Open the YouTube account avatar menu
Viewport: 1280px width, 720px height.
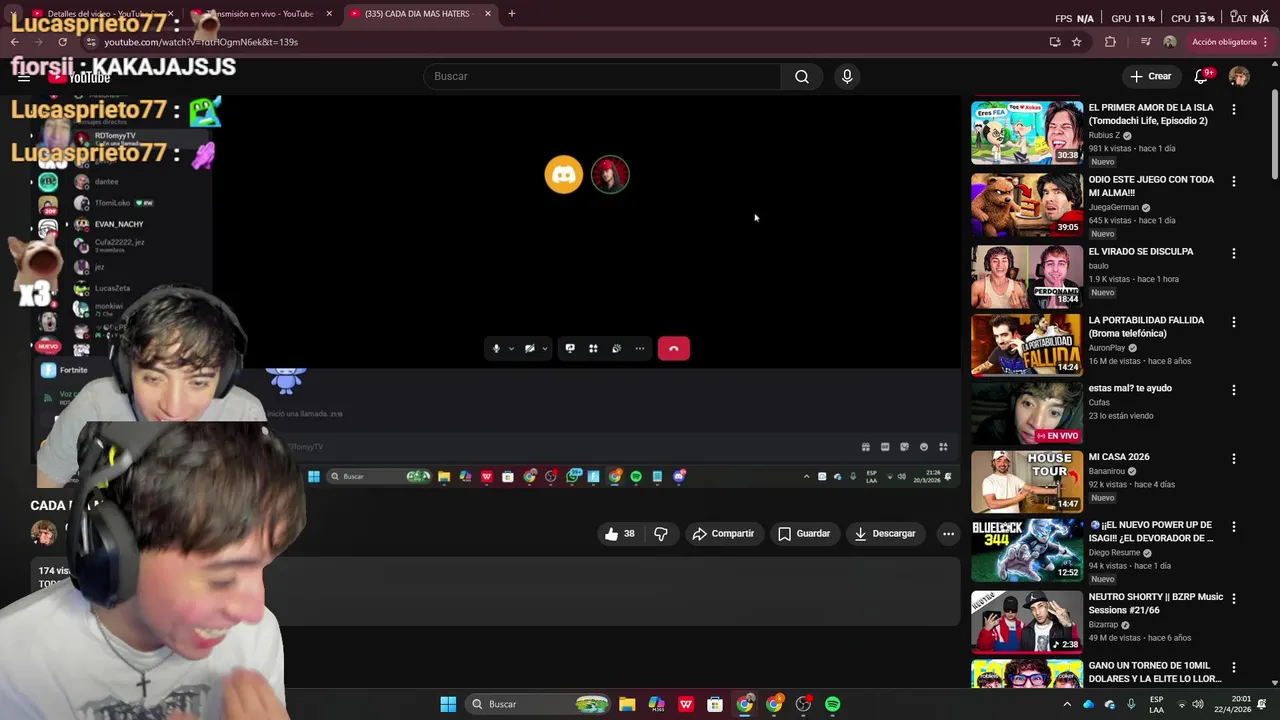[1239, 77]
